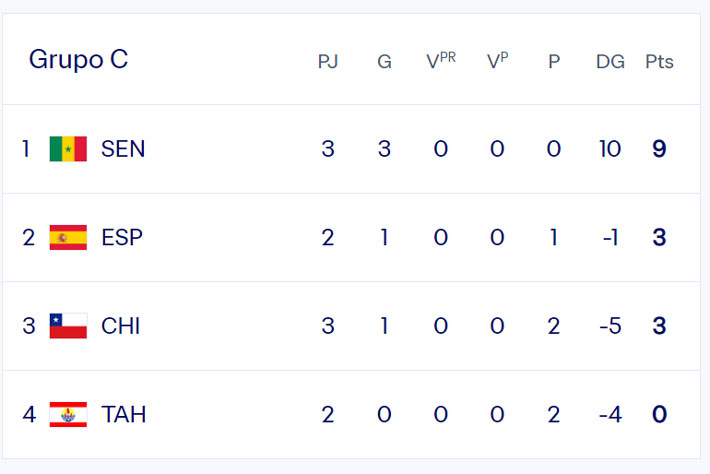Viewport: 710px width, 474px height.
Task: Click the VPR column header
Action: (x=441, y=61)
